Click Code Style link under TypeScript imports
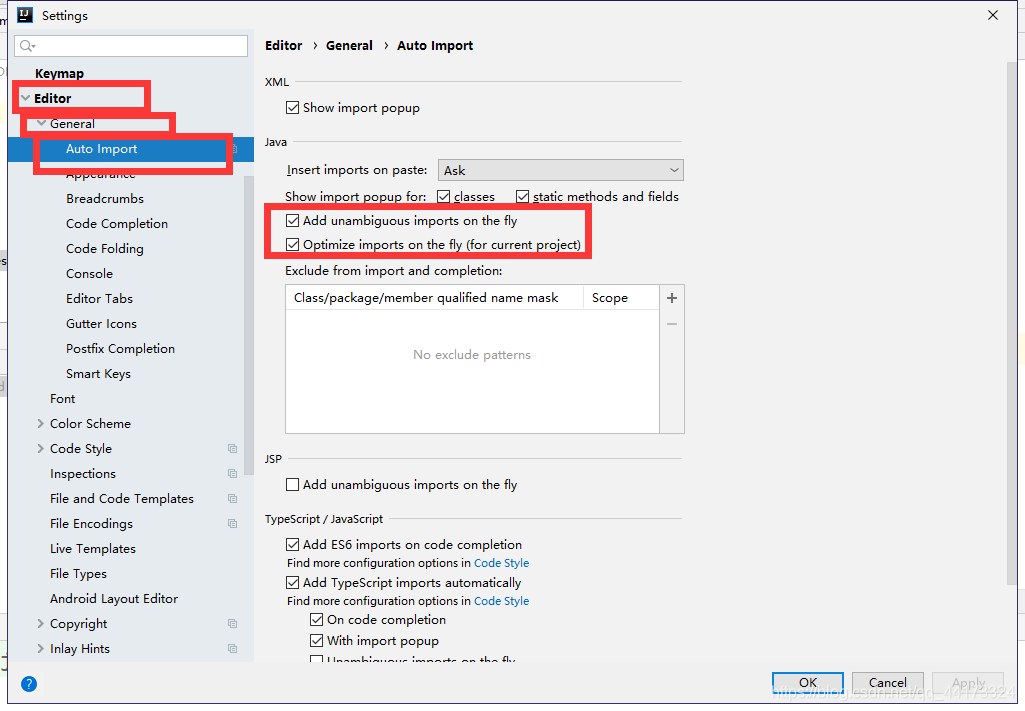 click(x=501, y=601)
